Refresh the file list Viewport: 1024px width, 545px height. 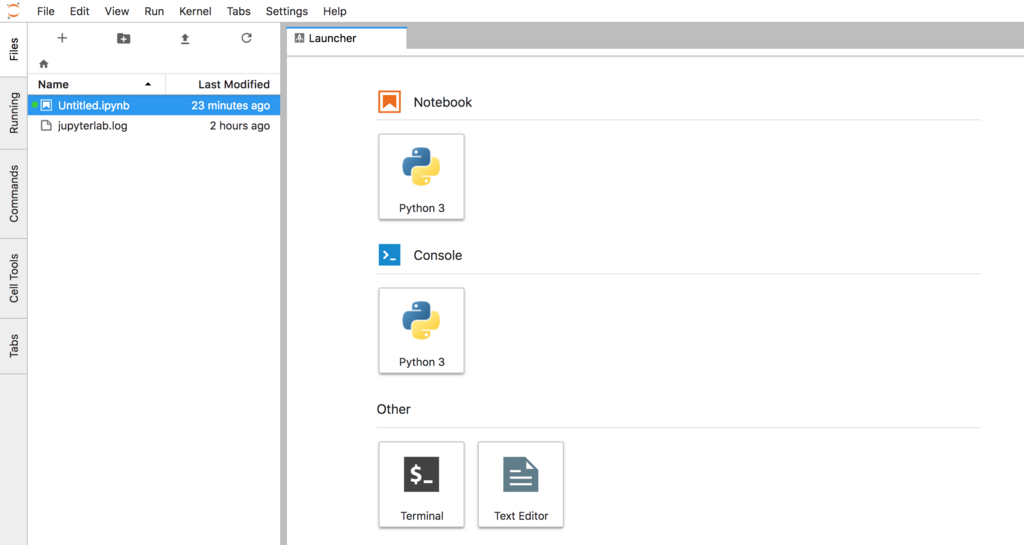[x=246, y=38]
